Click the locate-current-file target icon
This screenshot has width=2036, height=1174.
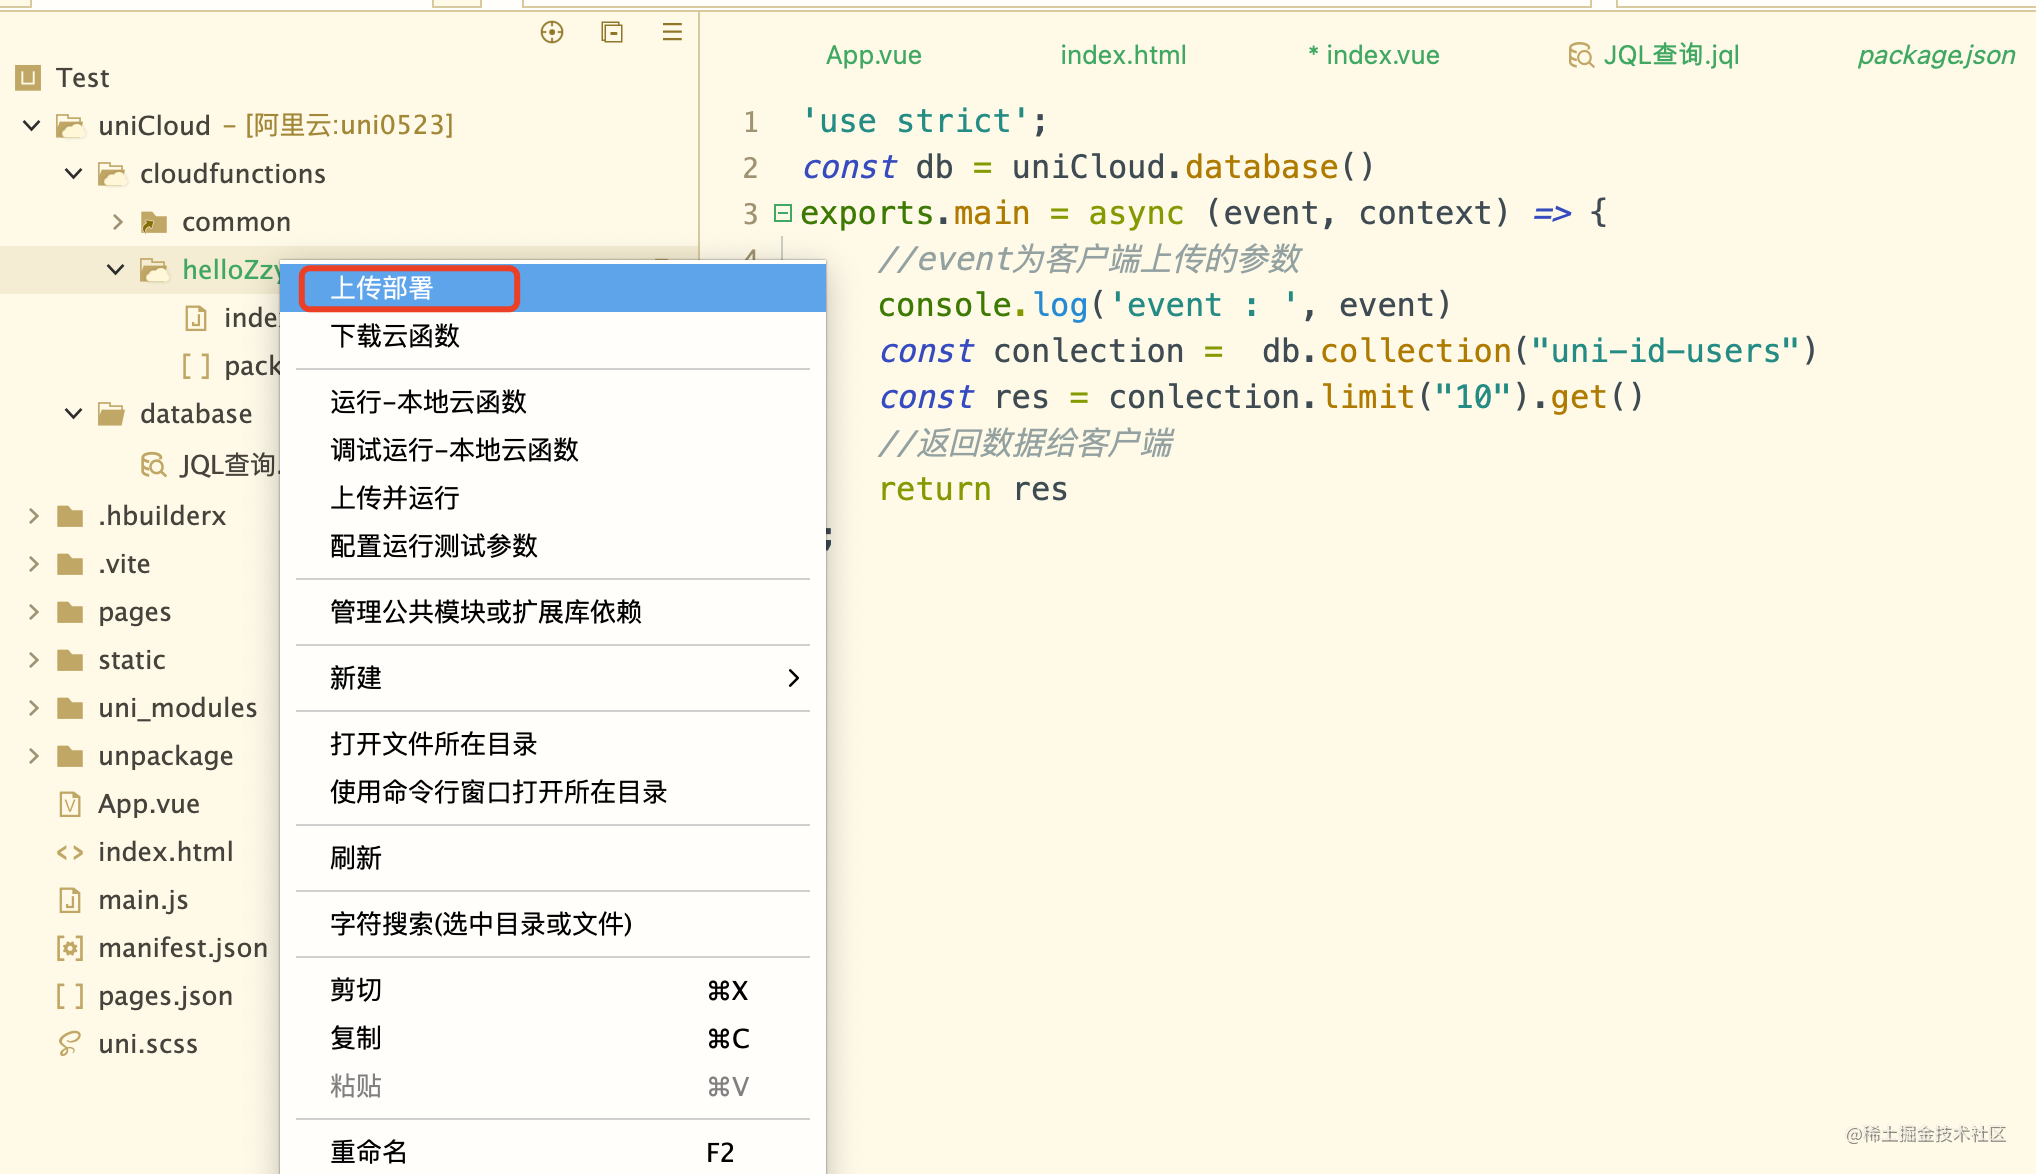click(552, 32)
